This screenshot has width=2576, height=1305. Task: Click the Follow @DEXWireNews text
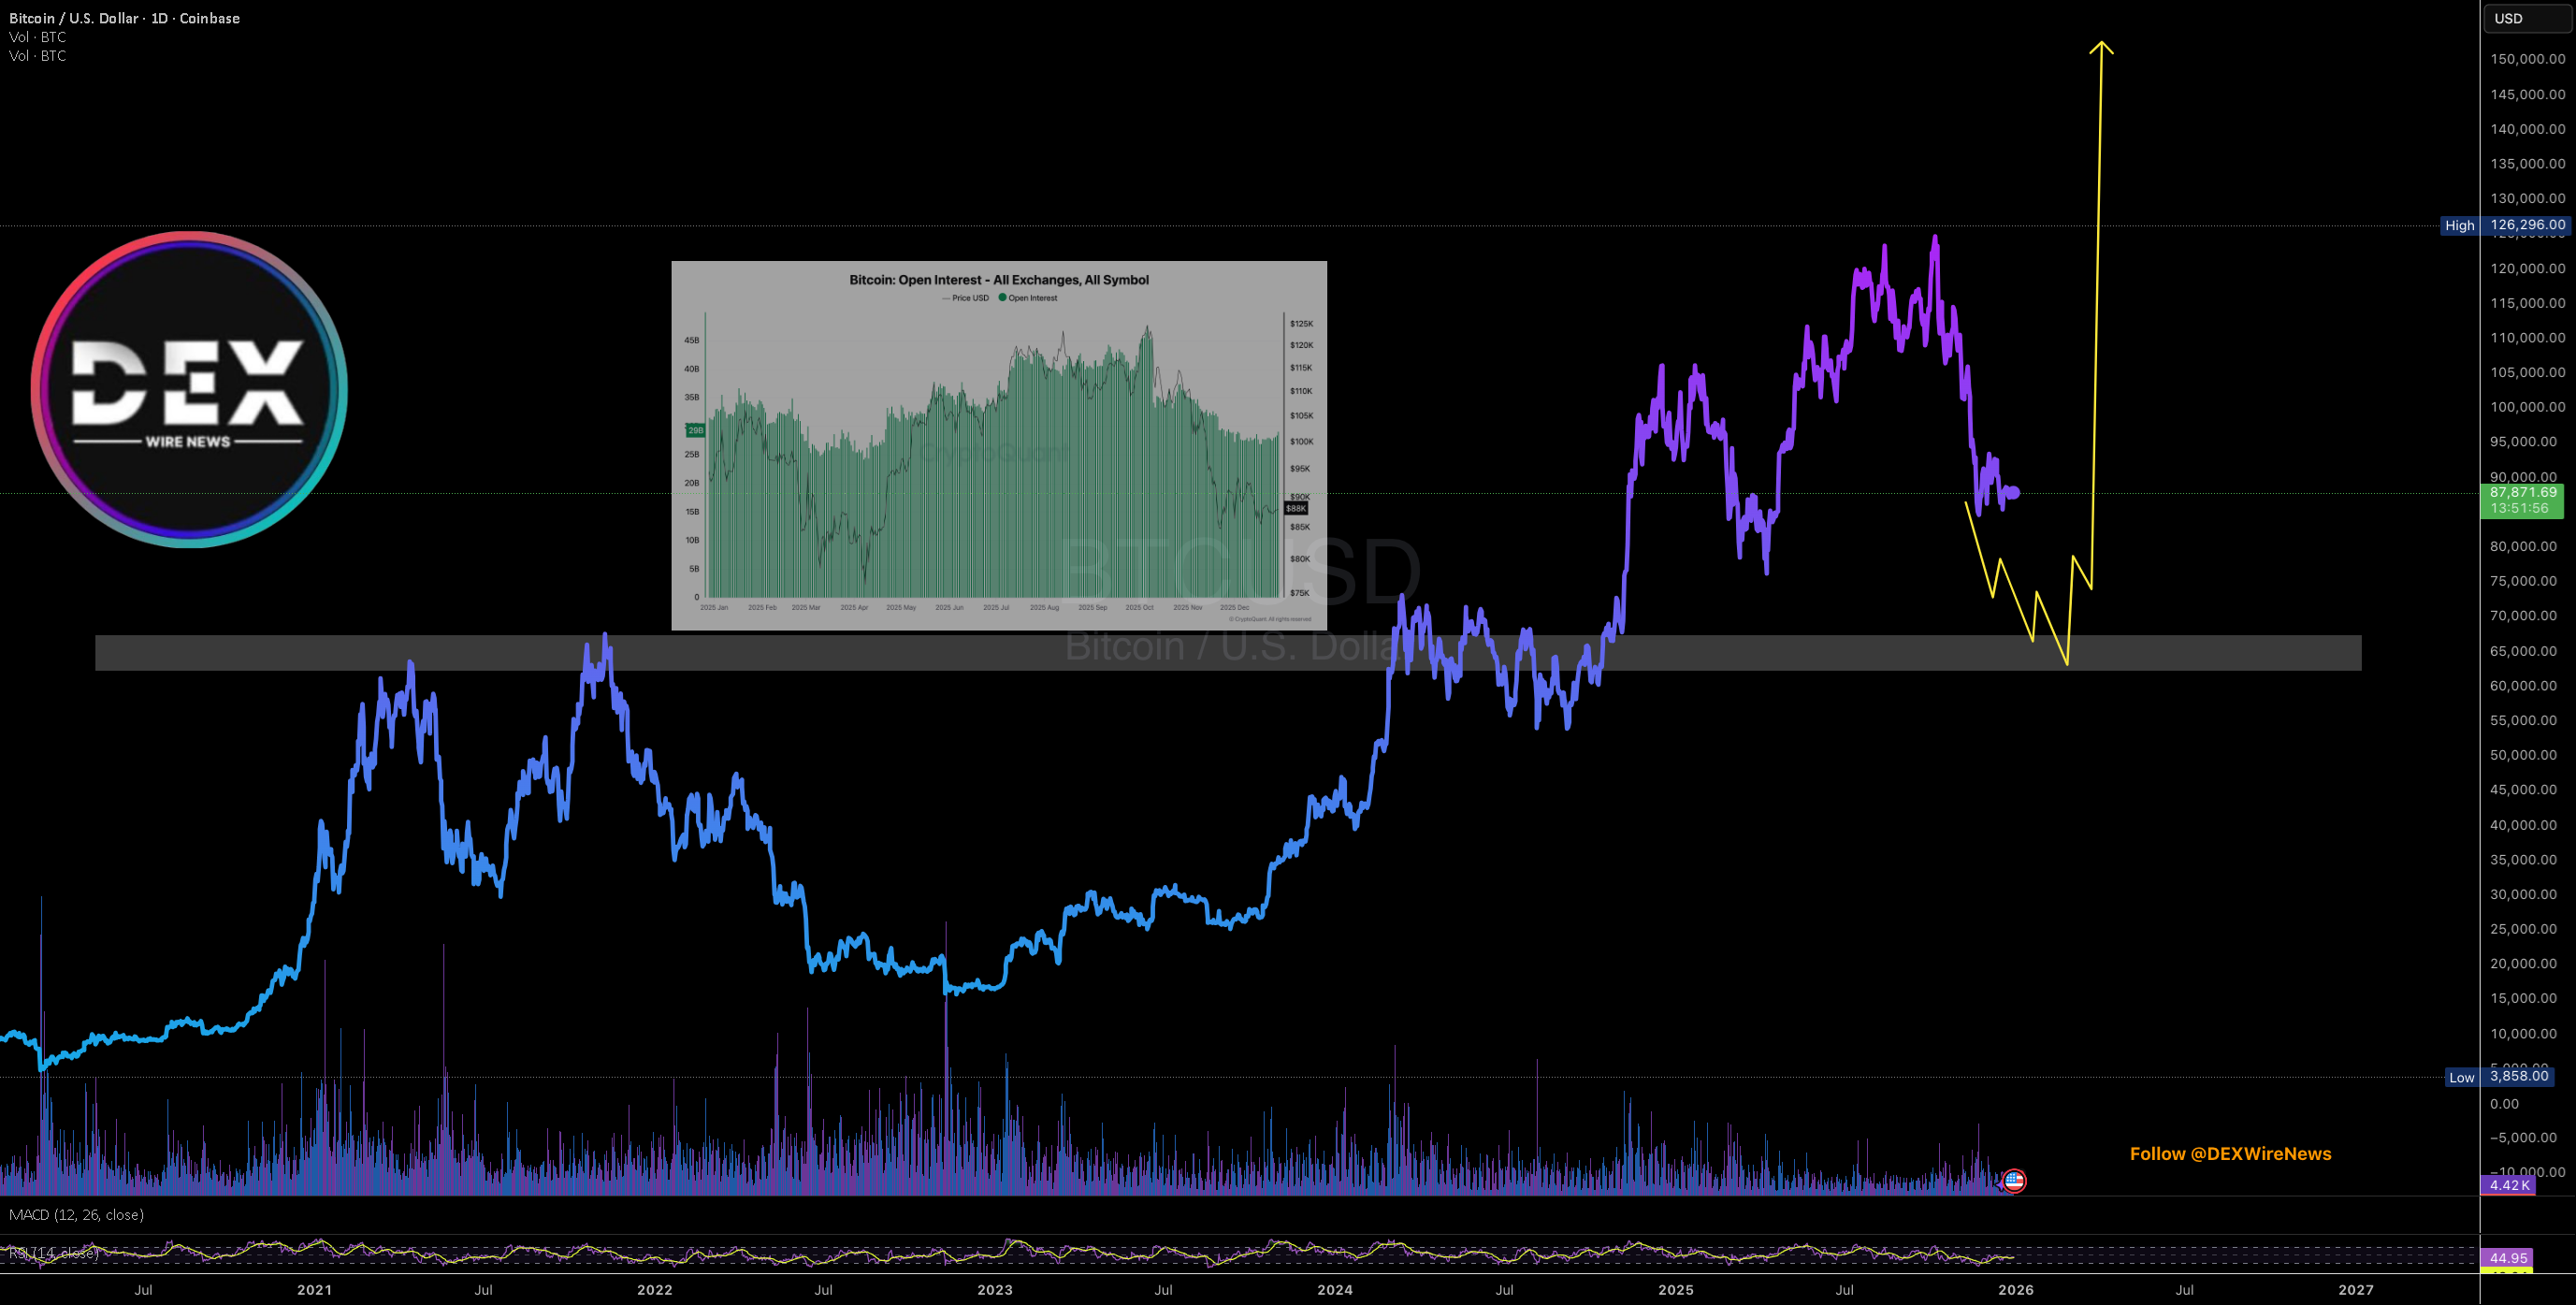(x=2230, y=1154)
